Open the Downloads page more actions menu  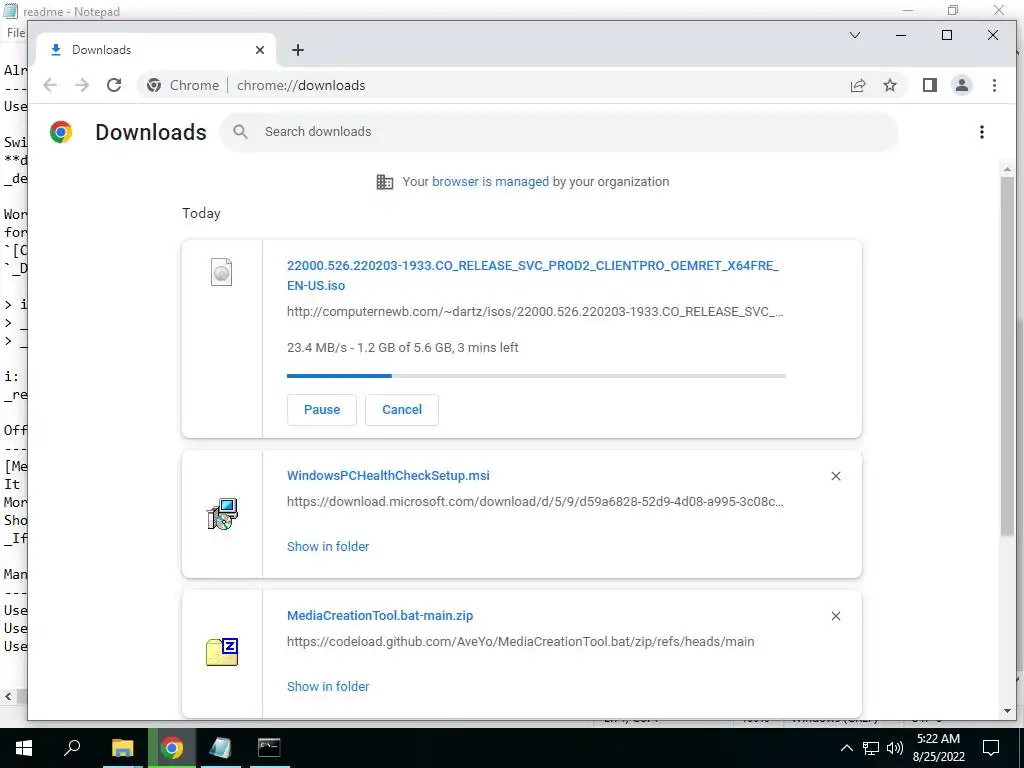[x=982, y=133]
